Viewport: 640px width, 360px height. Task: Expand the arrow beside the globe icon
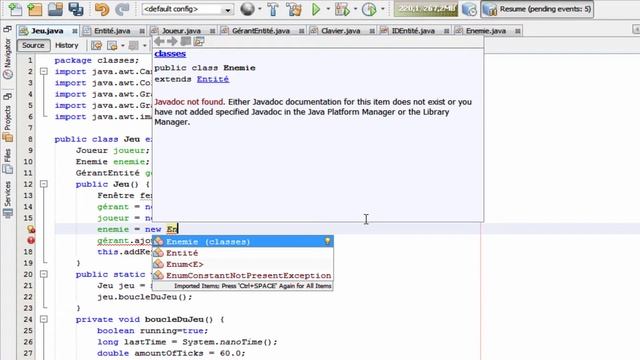click(x=260, y=9)
